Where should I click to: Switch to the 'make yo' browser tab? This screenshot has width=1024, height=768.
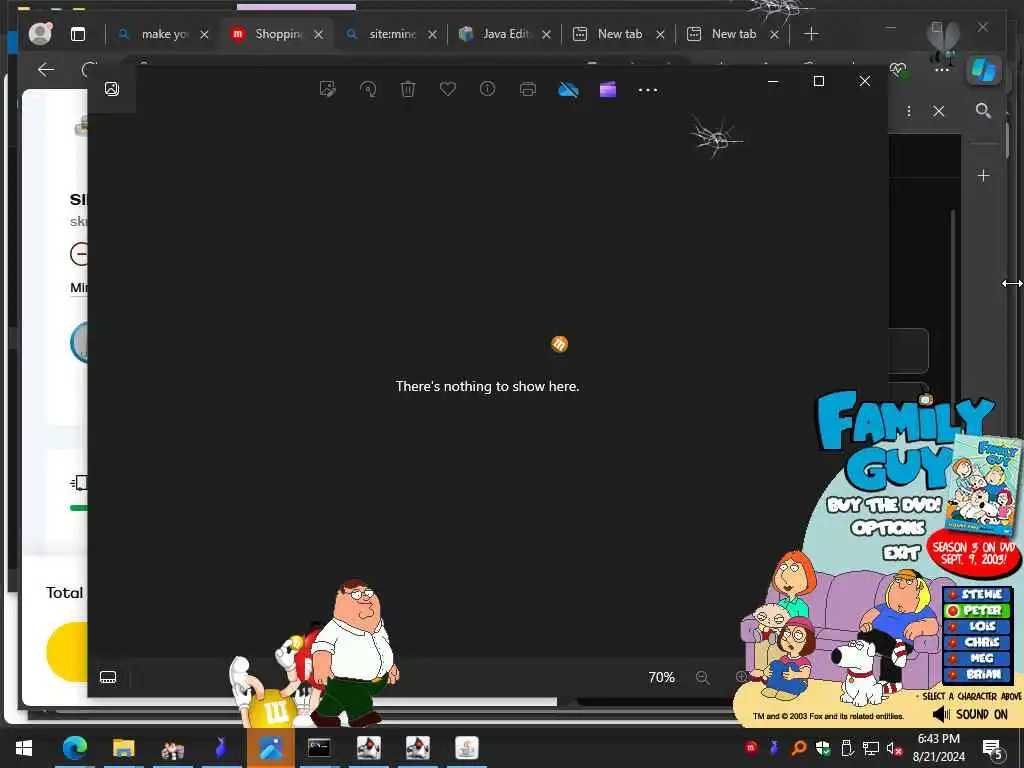tap(165, 34)
